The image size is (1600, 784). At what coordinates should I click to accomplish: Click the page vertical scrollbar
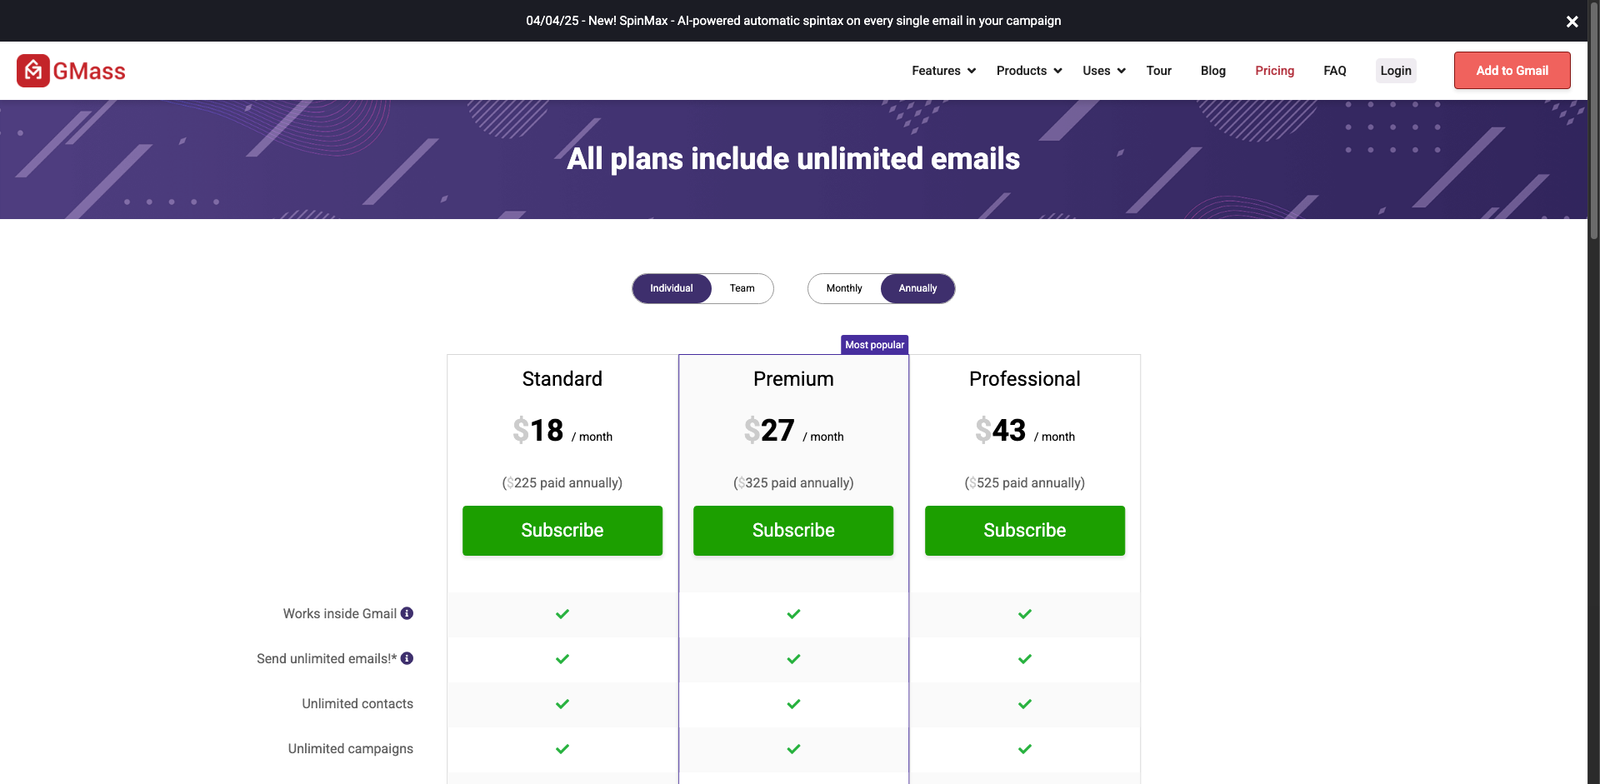point(1594,140)
